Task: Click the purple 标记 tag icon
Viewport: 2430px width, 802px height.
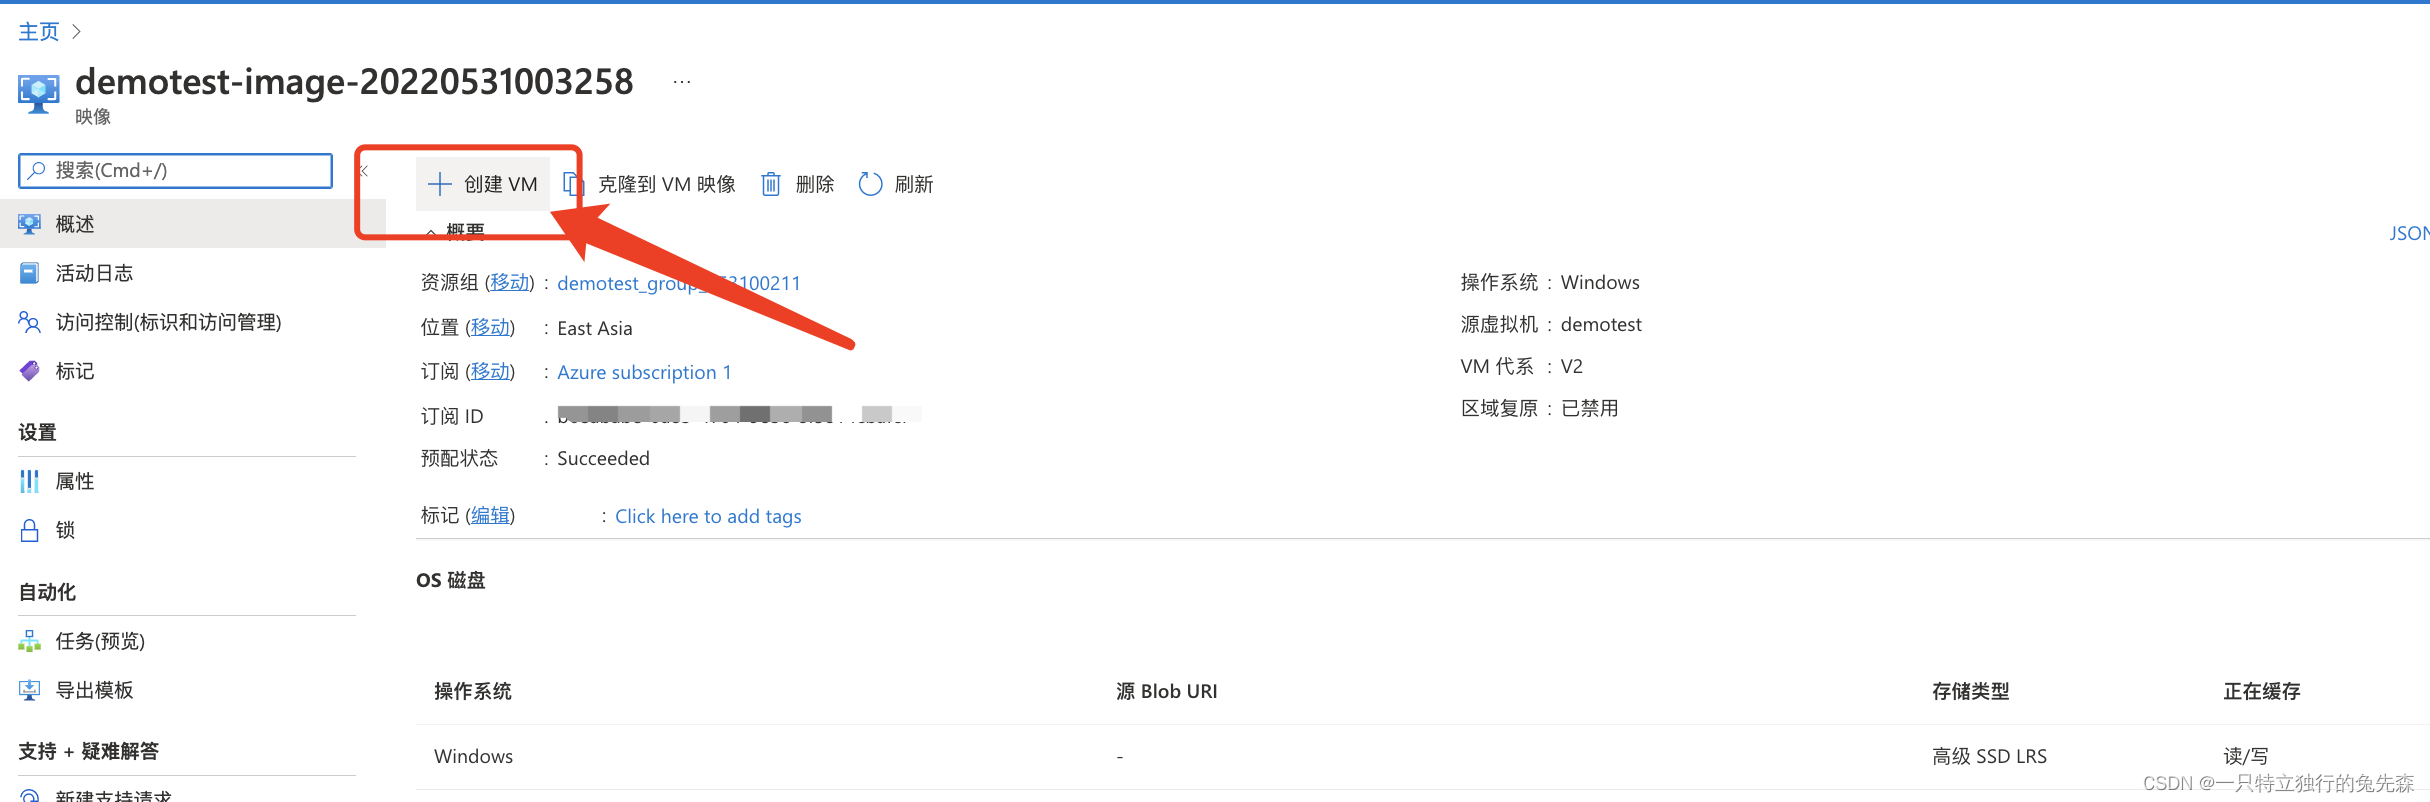Action: click(x=30, y=371)
